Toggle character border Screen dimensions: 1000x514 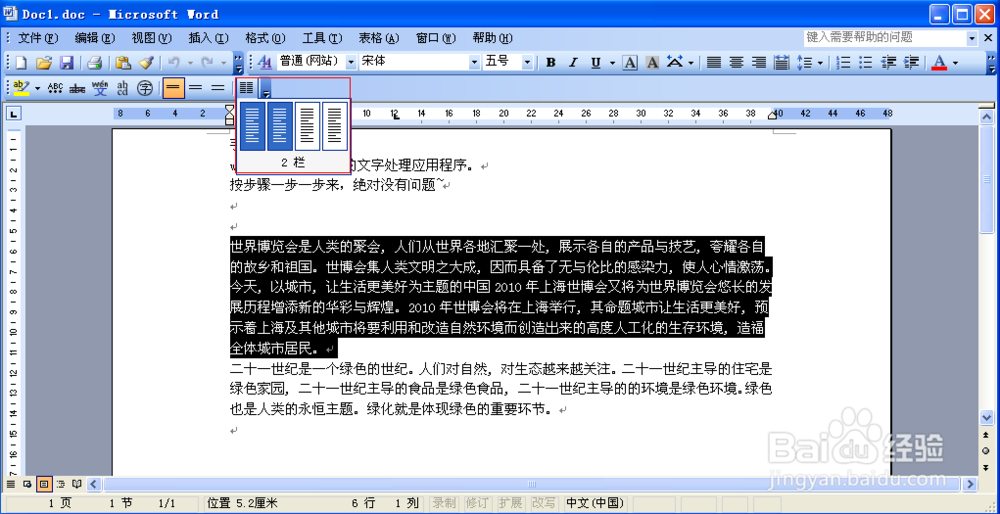(630, 62)
